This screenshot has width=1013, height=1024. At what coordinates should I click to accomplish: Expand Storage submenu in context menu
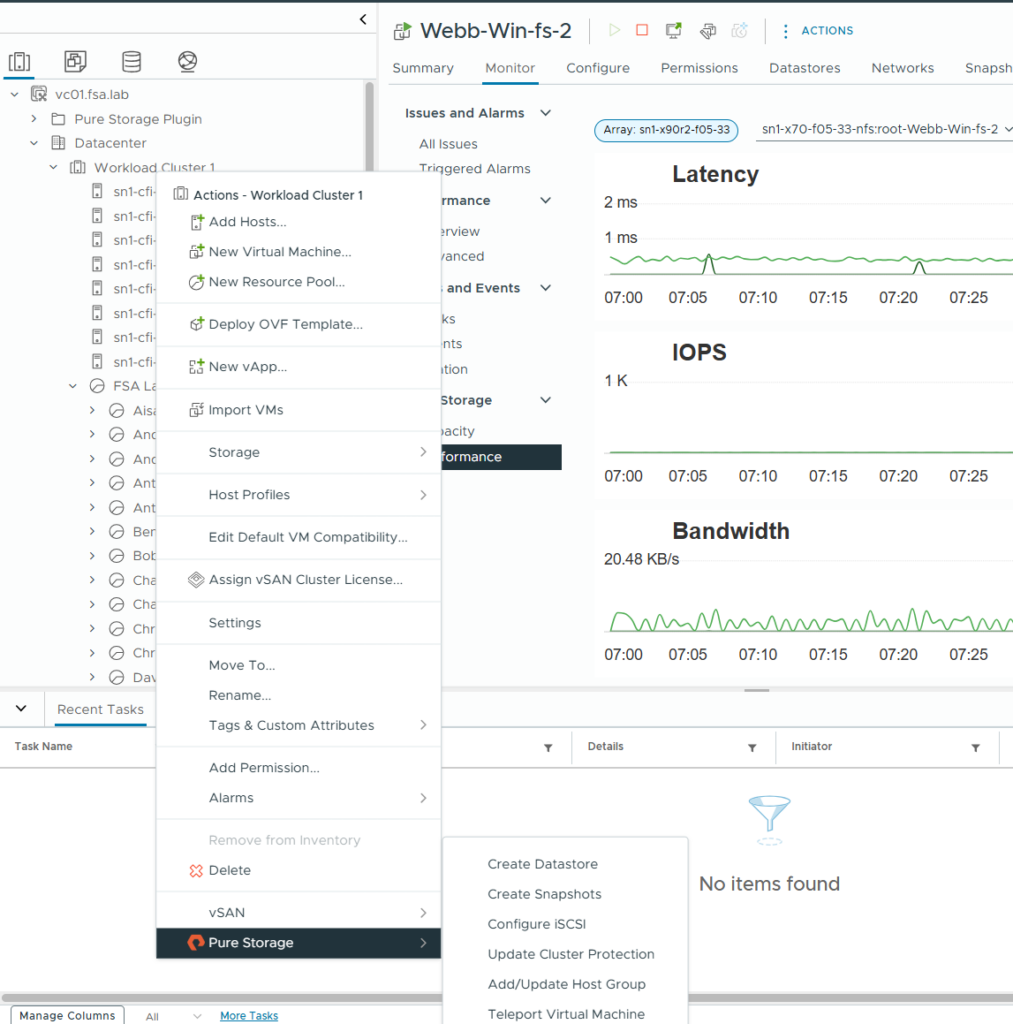[298, 452]
